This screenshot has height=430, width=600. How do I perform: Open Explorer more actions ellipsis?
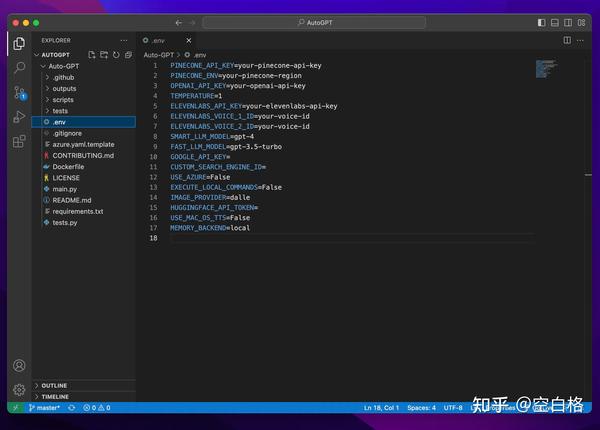coord(124,40)
